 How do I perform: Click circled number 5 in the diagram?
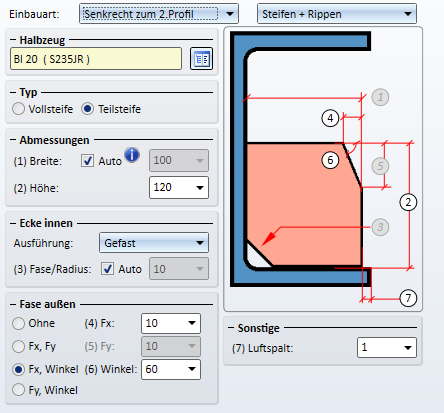point(380,166)
